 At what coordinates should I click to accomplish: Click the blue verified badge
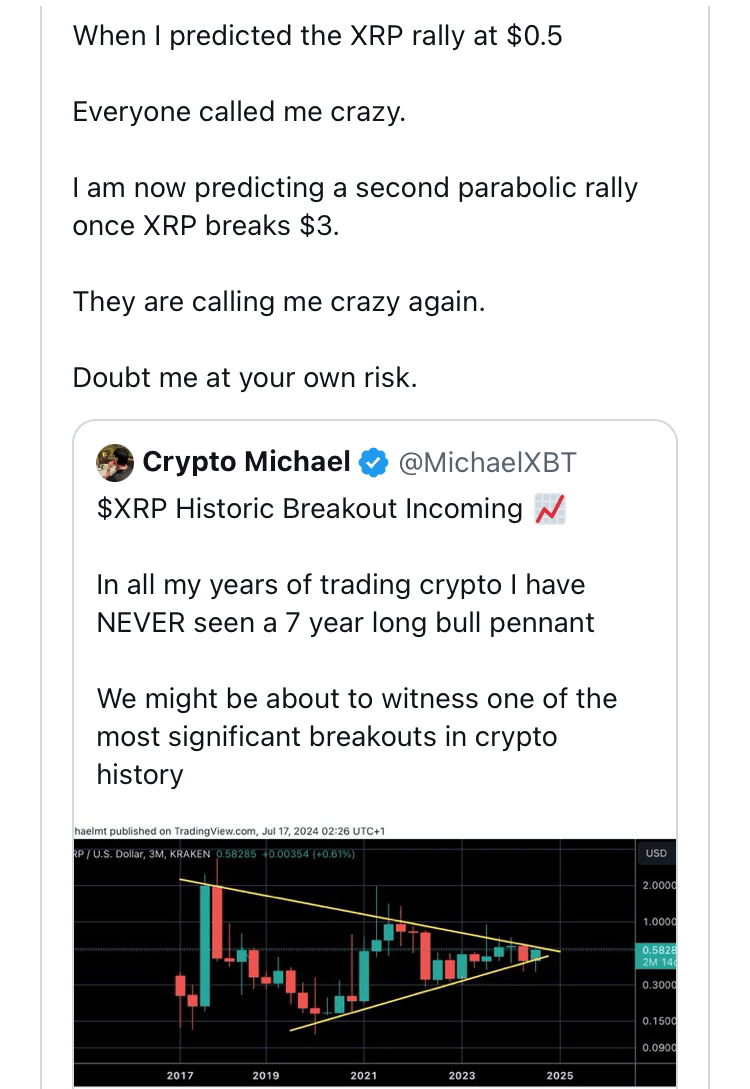374,462
